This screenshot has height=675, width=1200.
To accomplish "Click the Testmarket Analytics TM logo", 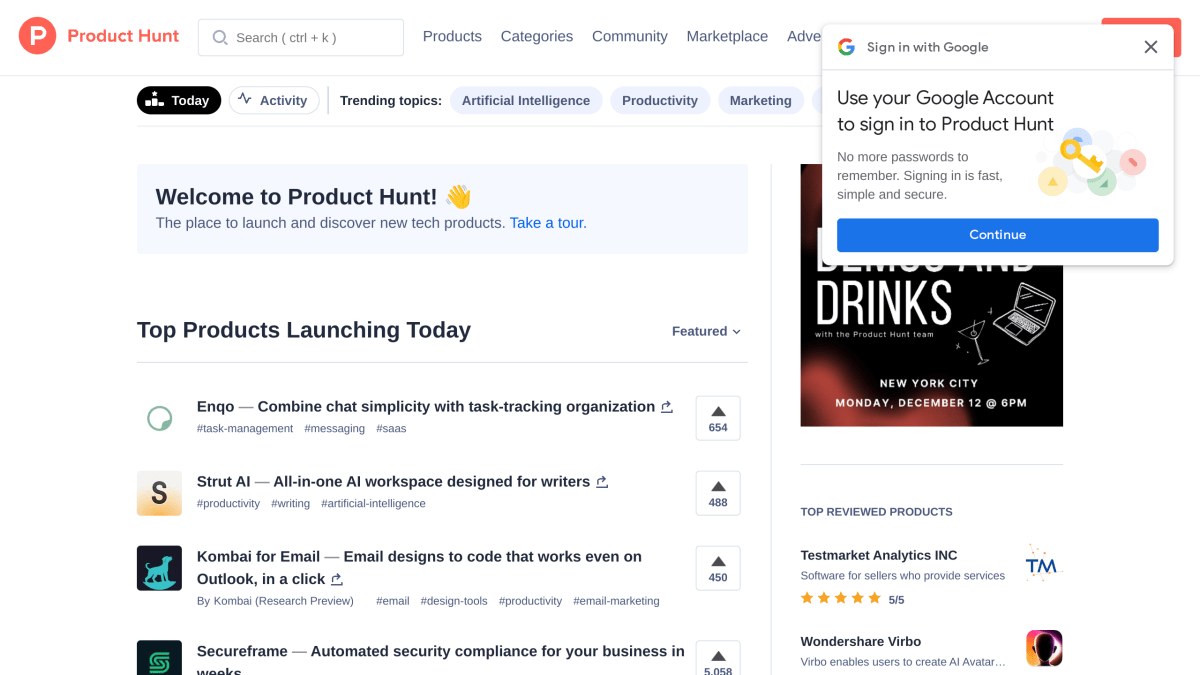I will (1044, 566).
